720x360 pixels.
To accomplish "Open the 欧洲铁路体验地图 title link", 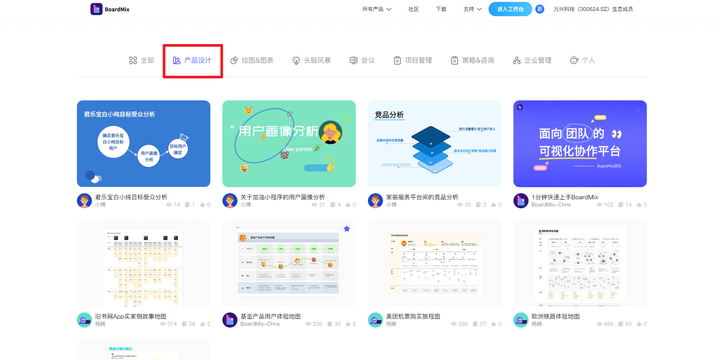I will pyautogui.click(x=556, y=316).
